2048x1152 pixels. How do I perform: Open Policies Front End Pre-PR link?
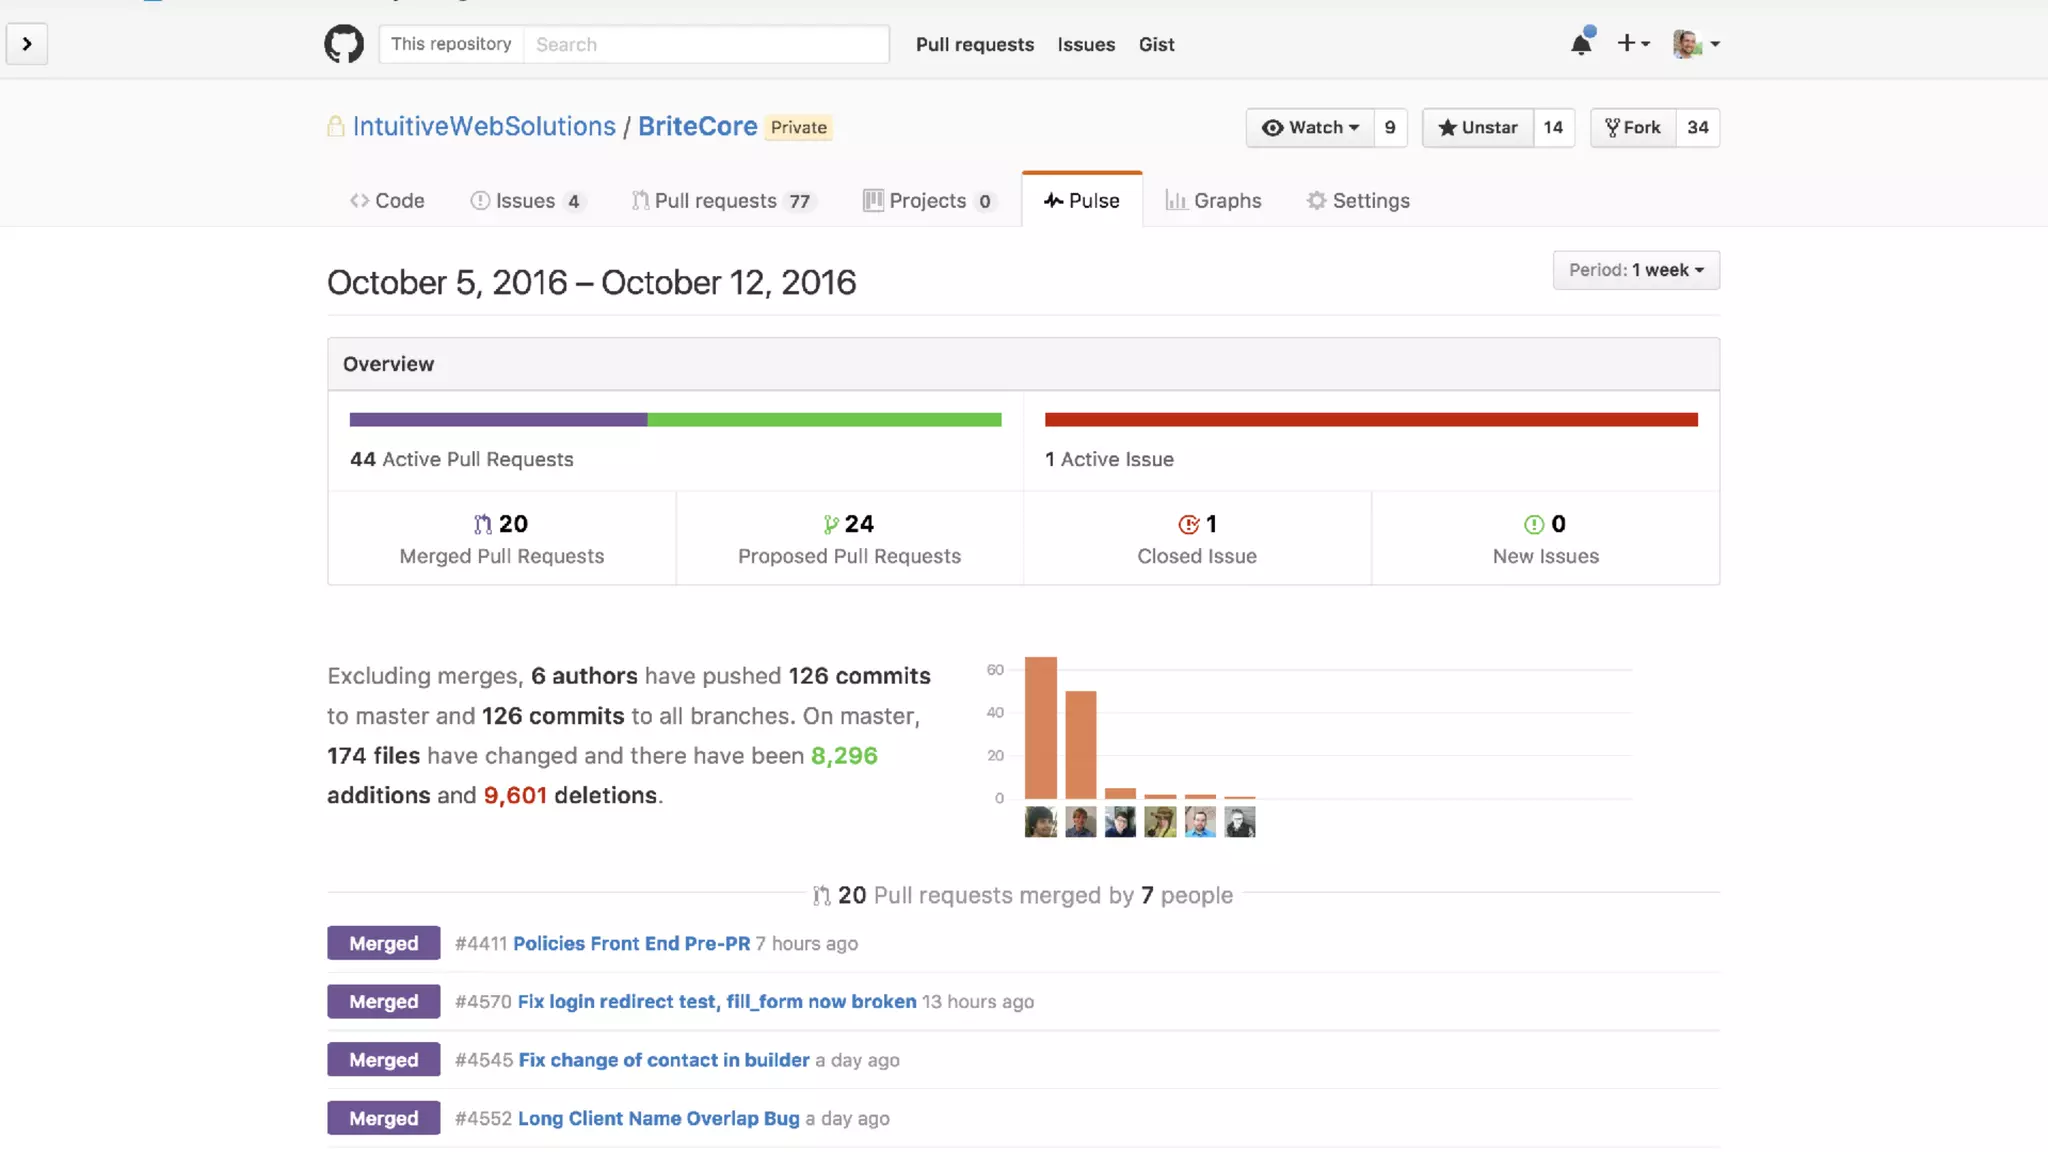[x=631, y=943]
